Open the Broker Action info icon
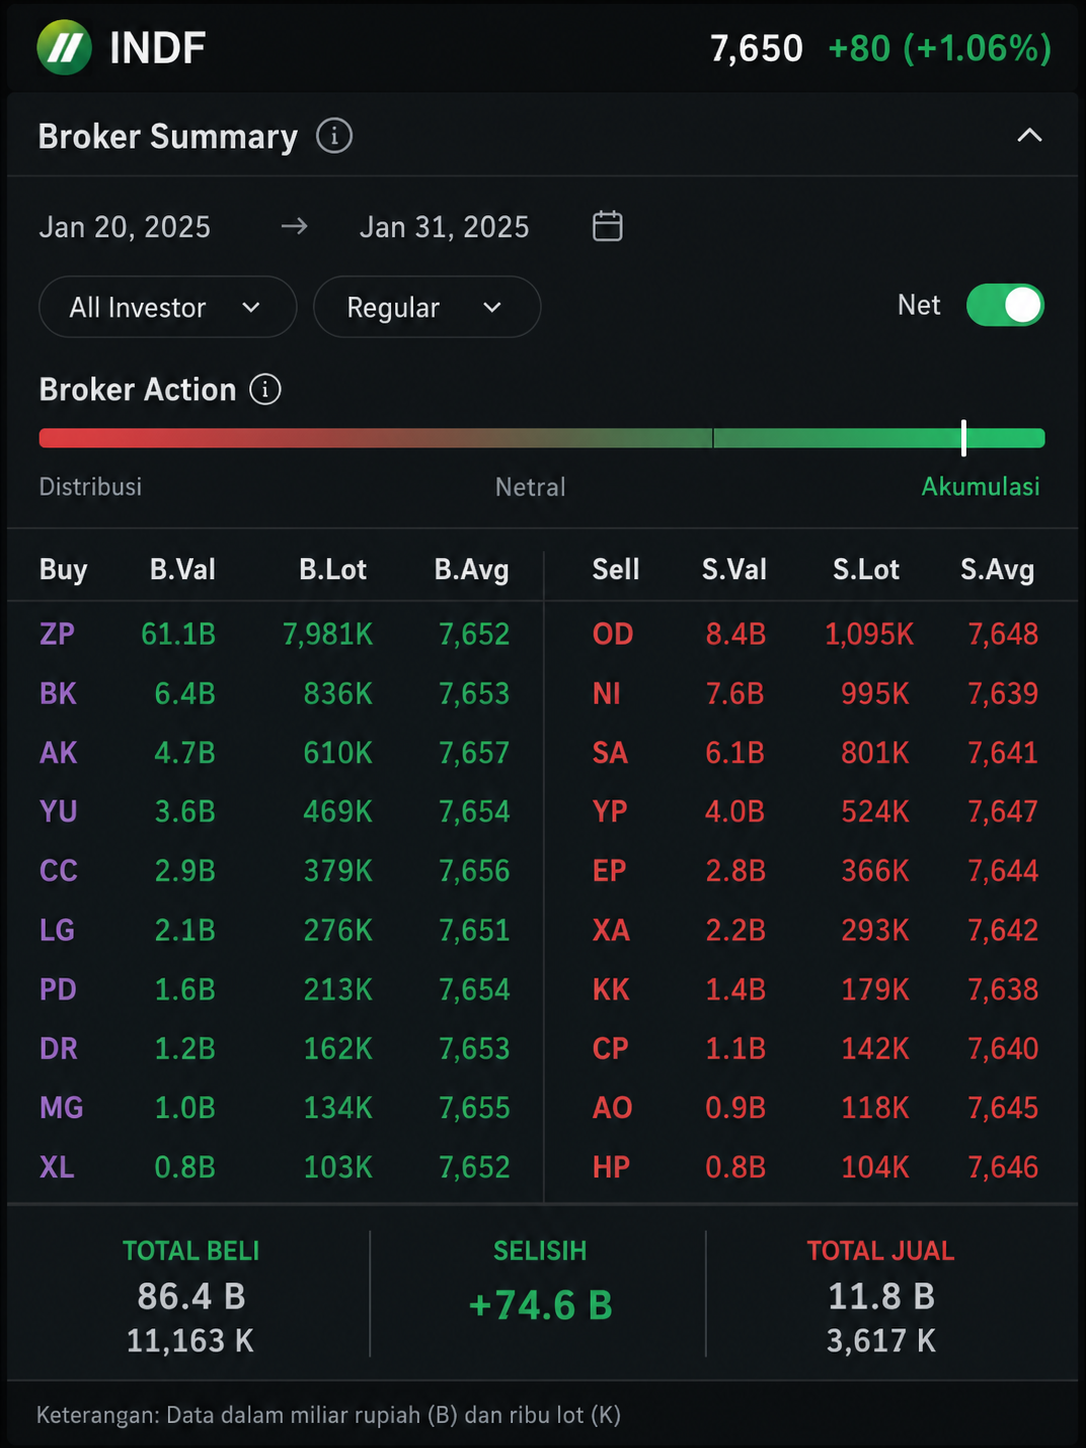The image size is (1086, 1448). tap(265, 389)
